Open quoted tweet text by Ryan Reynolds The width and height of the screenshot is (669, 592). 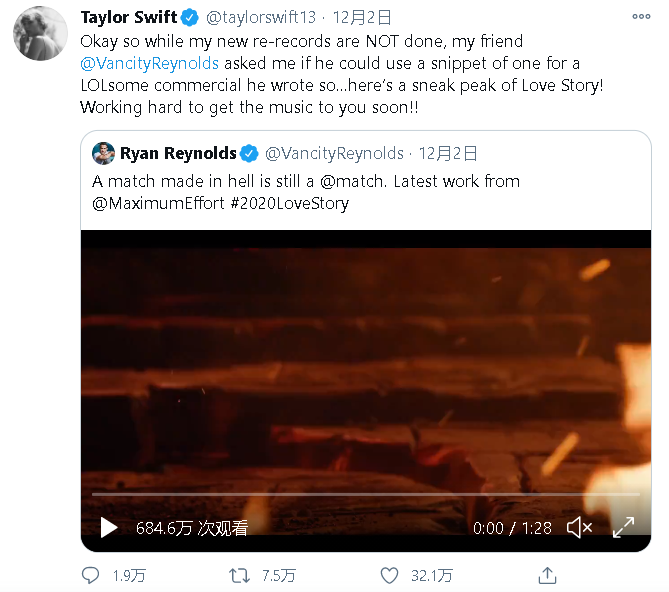point(305,192)
